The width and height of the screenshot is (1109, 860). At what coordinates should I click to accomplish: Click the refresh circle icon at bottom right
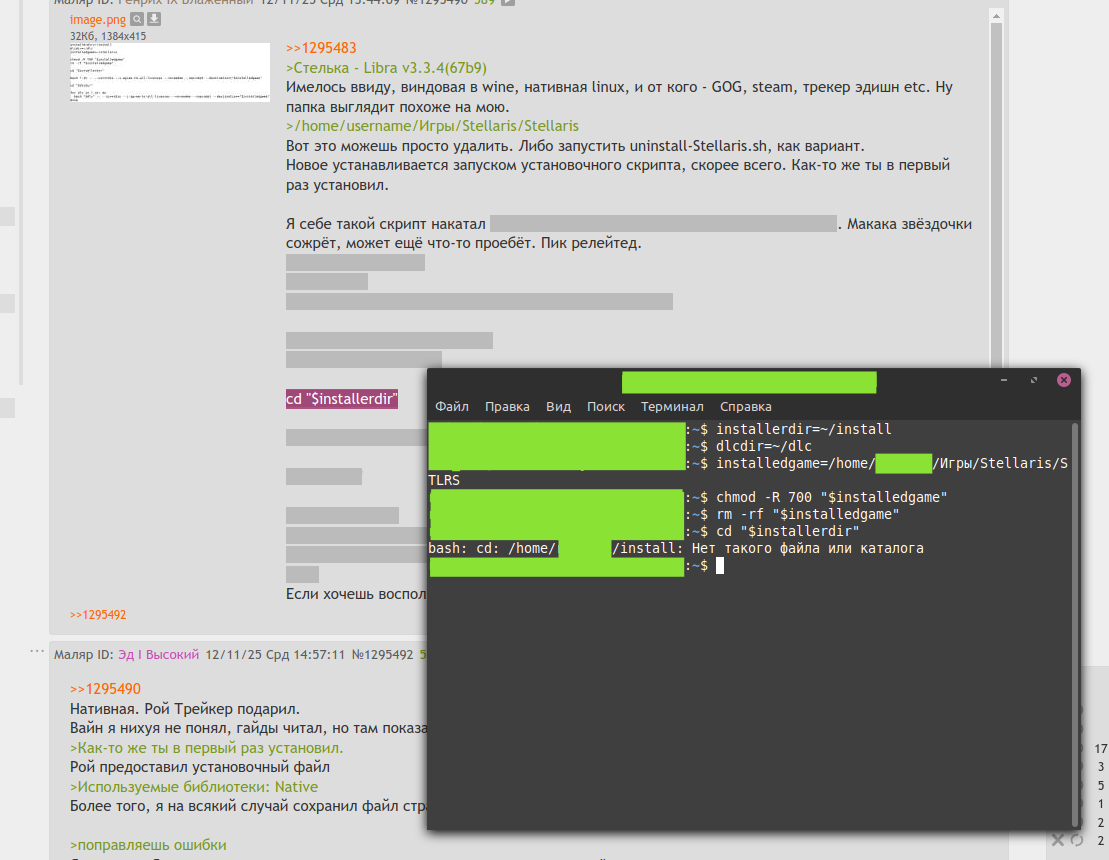1077,840
